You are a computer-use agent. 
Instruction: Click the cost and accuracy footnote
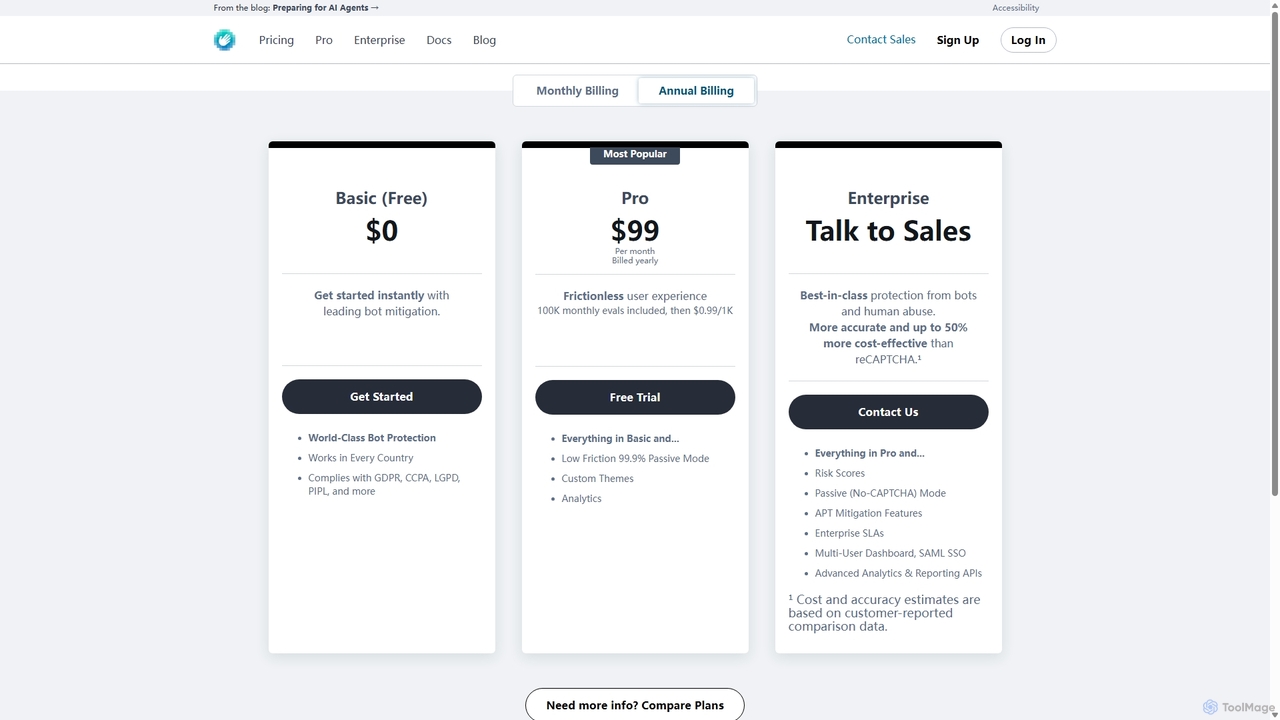[x=884, y=613]
